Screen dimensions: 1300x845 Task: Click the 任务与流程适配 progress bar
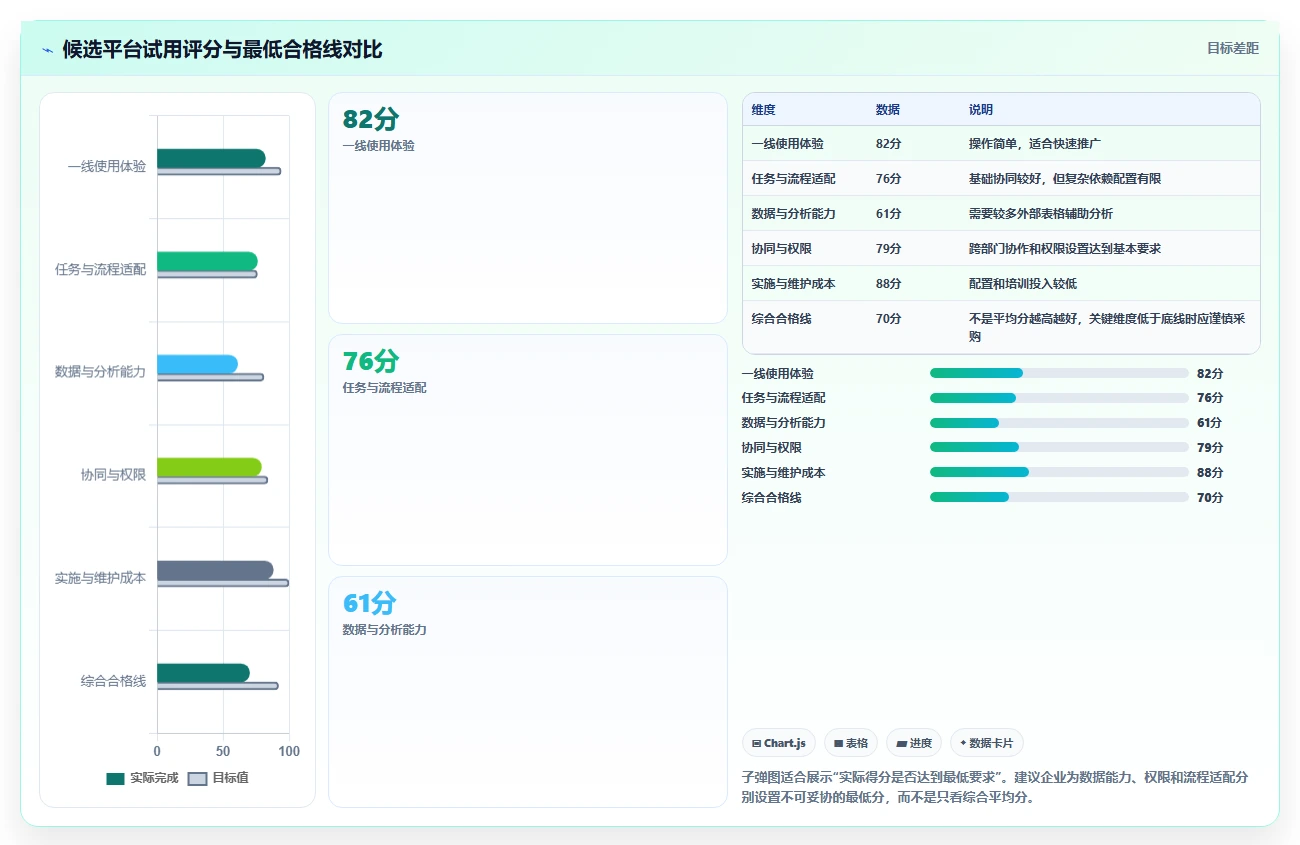click(1059, 398)
